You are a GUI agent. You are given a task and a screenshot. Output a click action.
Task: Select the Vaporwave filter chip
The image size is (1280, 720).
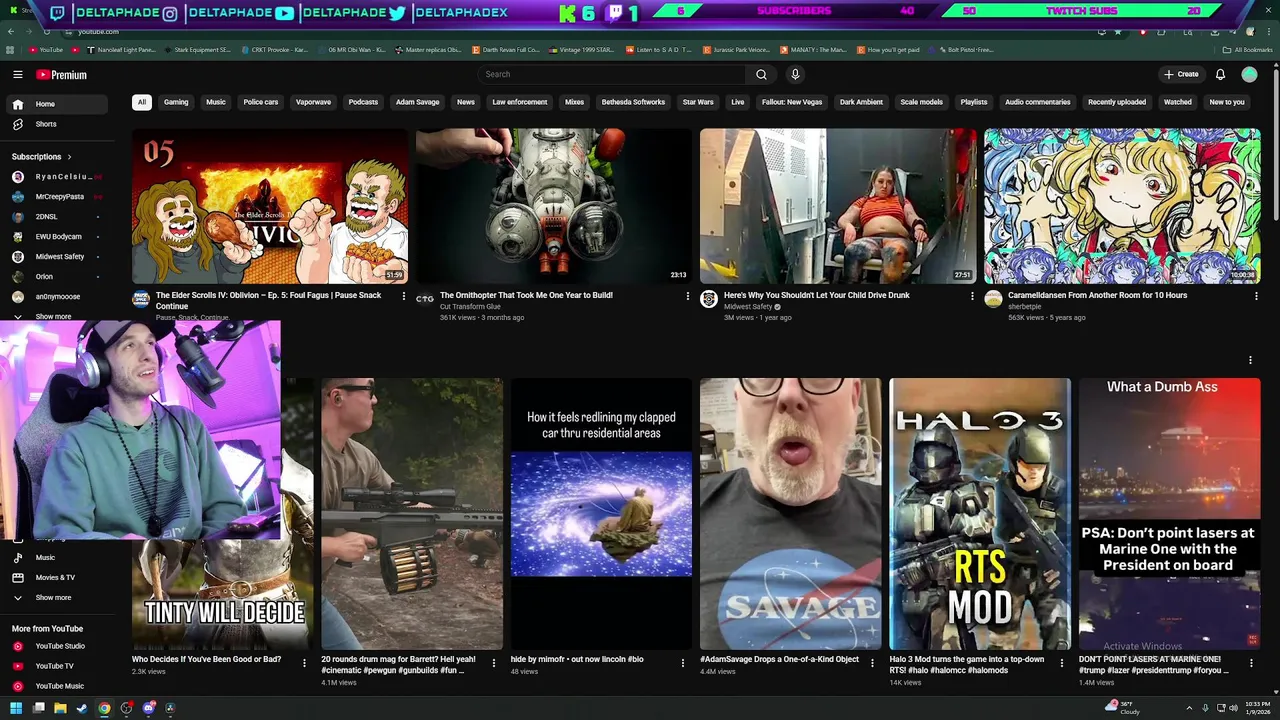[x=313, y=102]
